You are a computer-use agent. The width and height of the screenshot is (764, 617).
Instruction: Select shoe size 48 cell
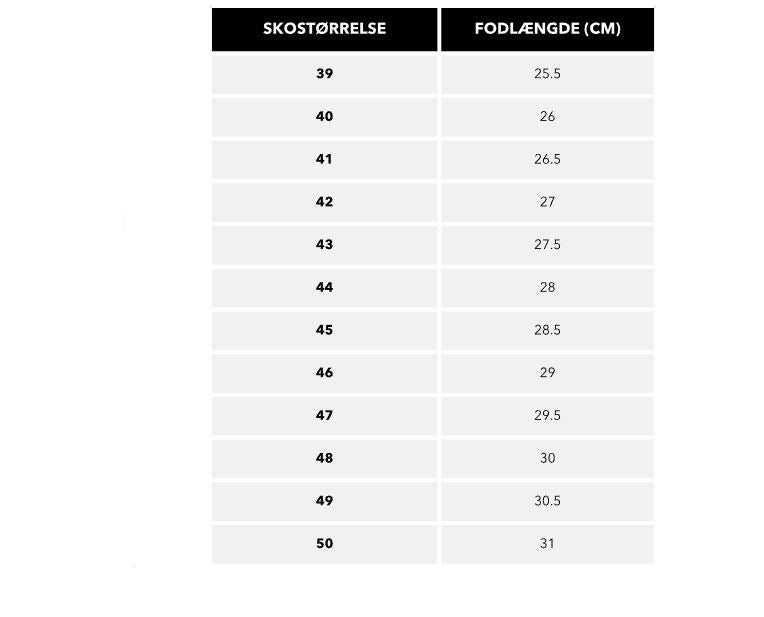point(324,458)
